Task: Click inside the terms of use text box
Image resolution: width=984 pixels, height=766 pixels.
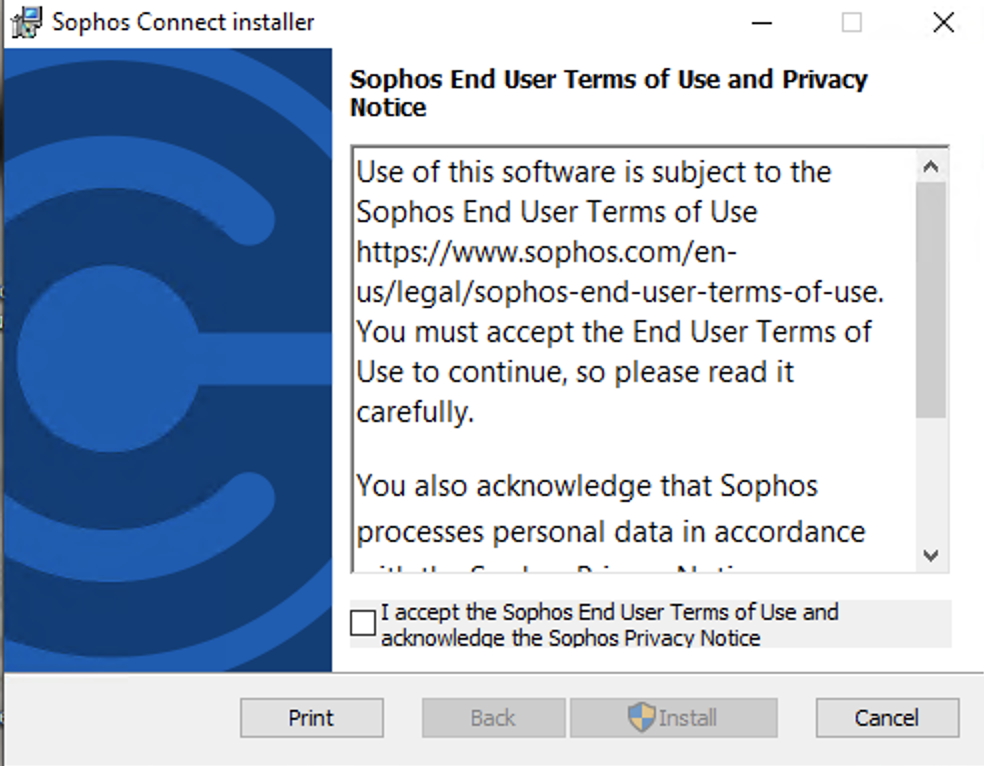Action: (634, 359)
